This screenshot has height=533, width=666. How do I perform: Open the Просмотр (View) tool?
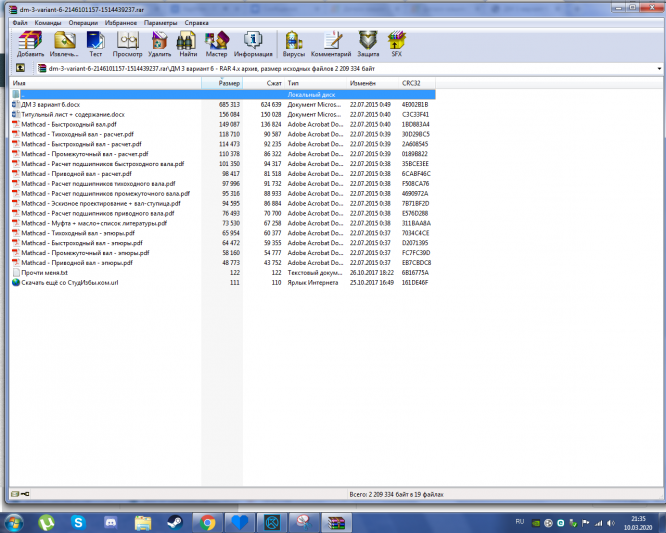[x=127, y=43]
